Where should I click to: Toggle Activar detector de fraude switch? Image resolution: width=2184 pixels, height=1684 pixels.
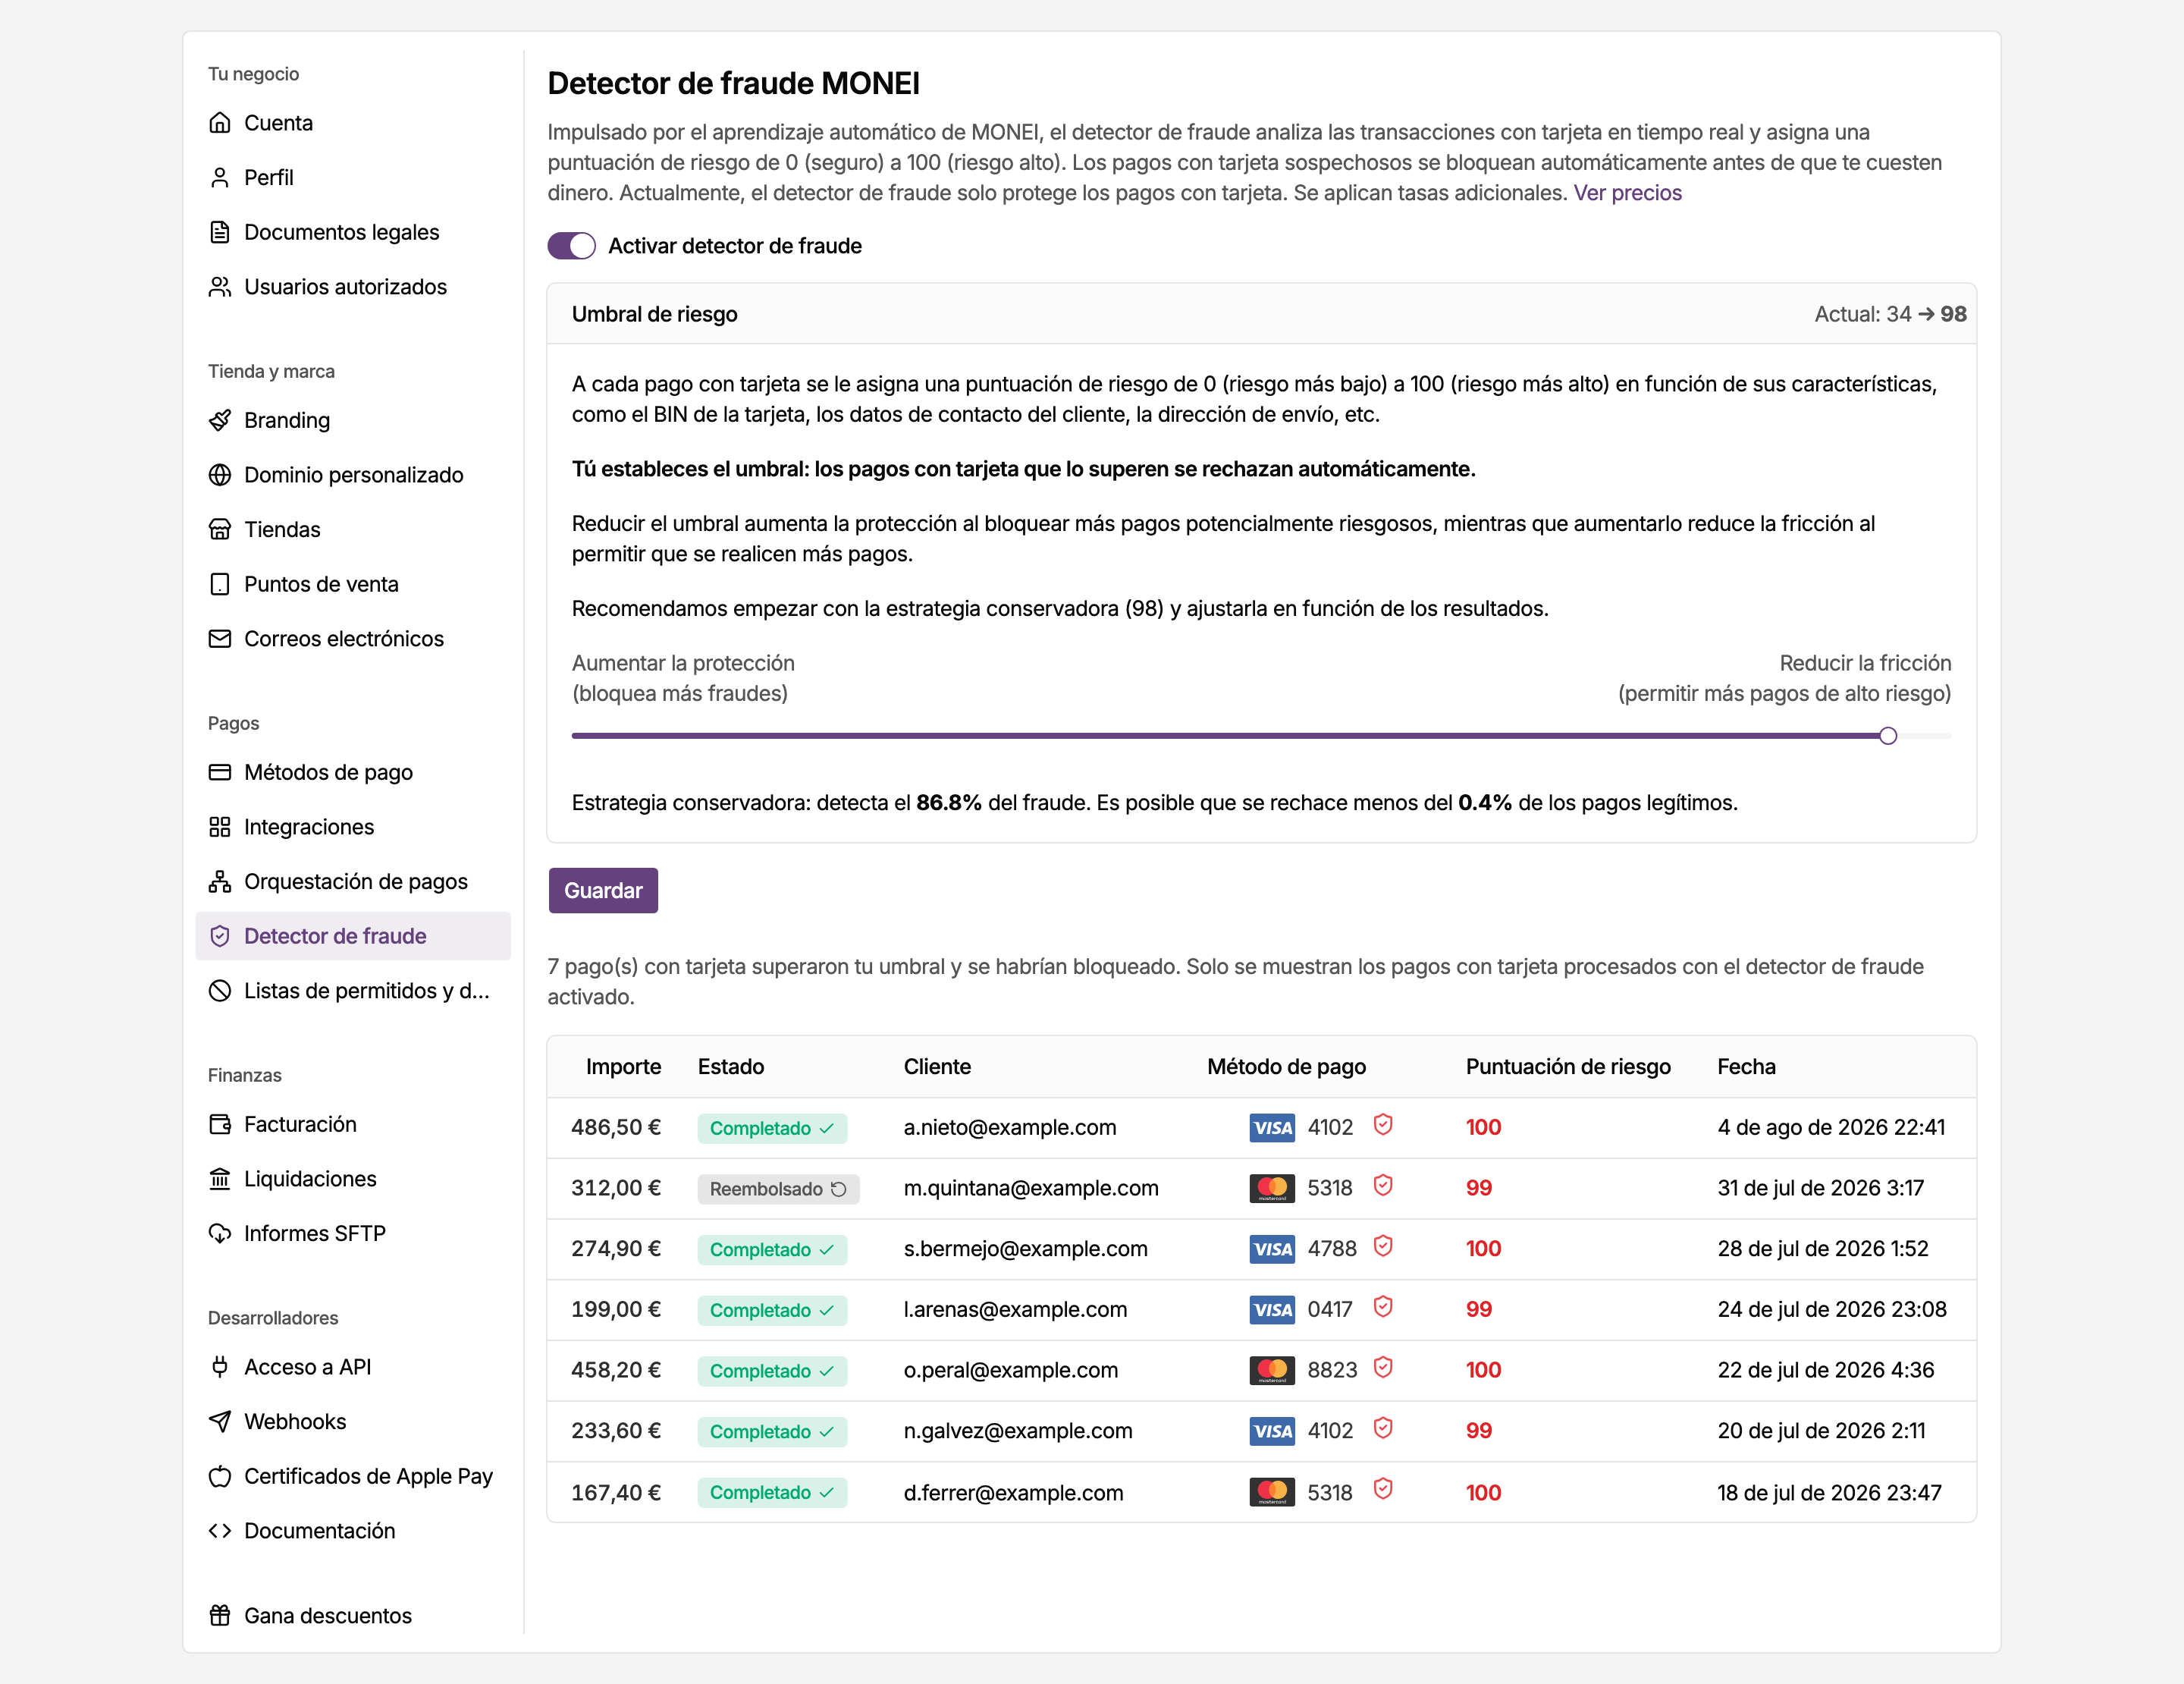pos(571,246)
